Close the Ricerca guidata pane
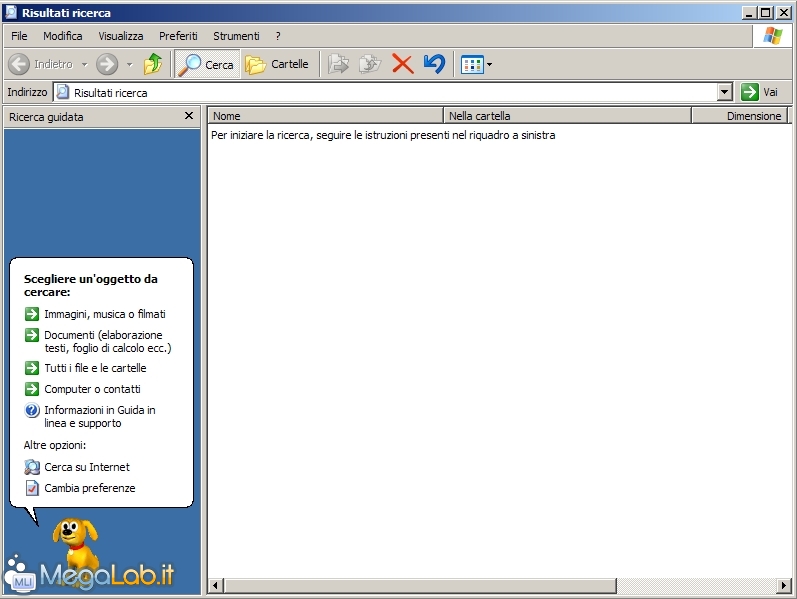 click(189, 116)
